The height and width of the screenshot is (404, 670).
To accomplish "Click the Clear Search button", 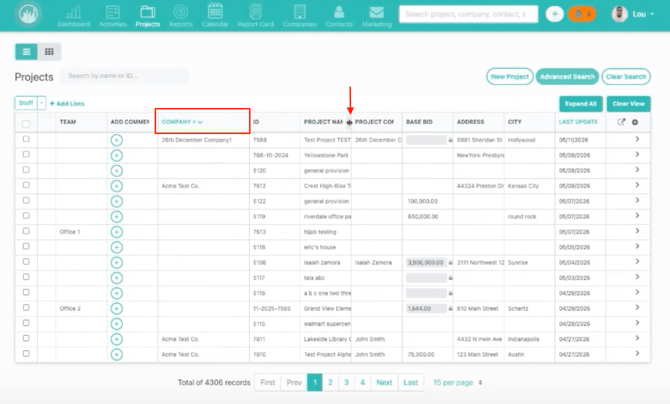I will pos(626,77).
